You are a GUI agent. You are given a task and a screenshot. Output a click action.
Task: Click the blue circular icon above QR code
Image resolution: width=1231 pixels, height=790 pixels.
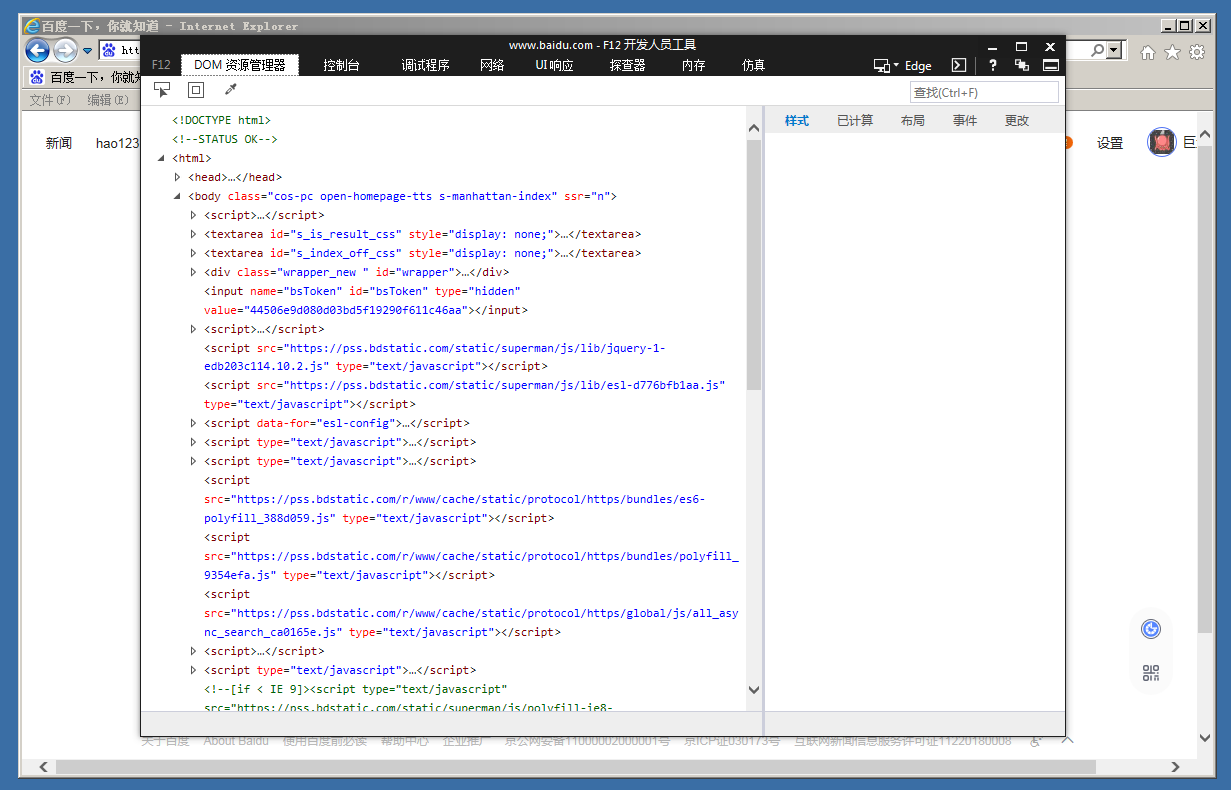click(x=1151, y=629)
